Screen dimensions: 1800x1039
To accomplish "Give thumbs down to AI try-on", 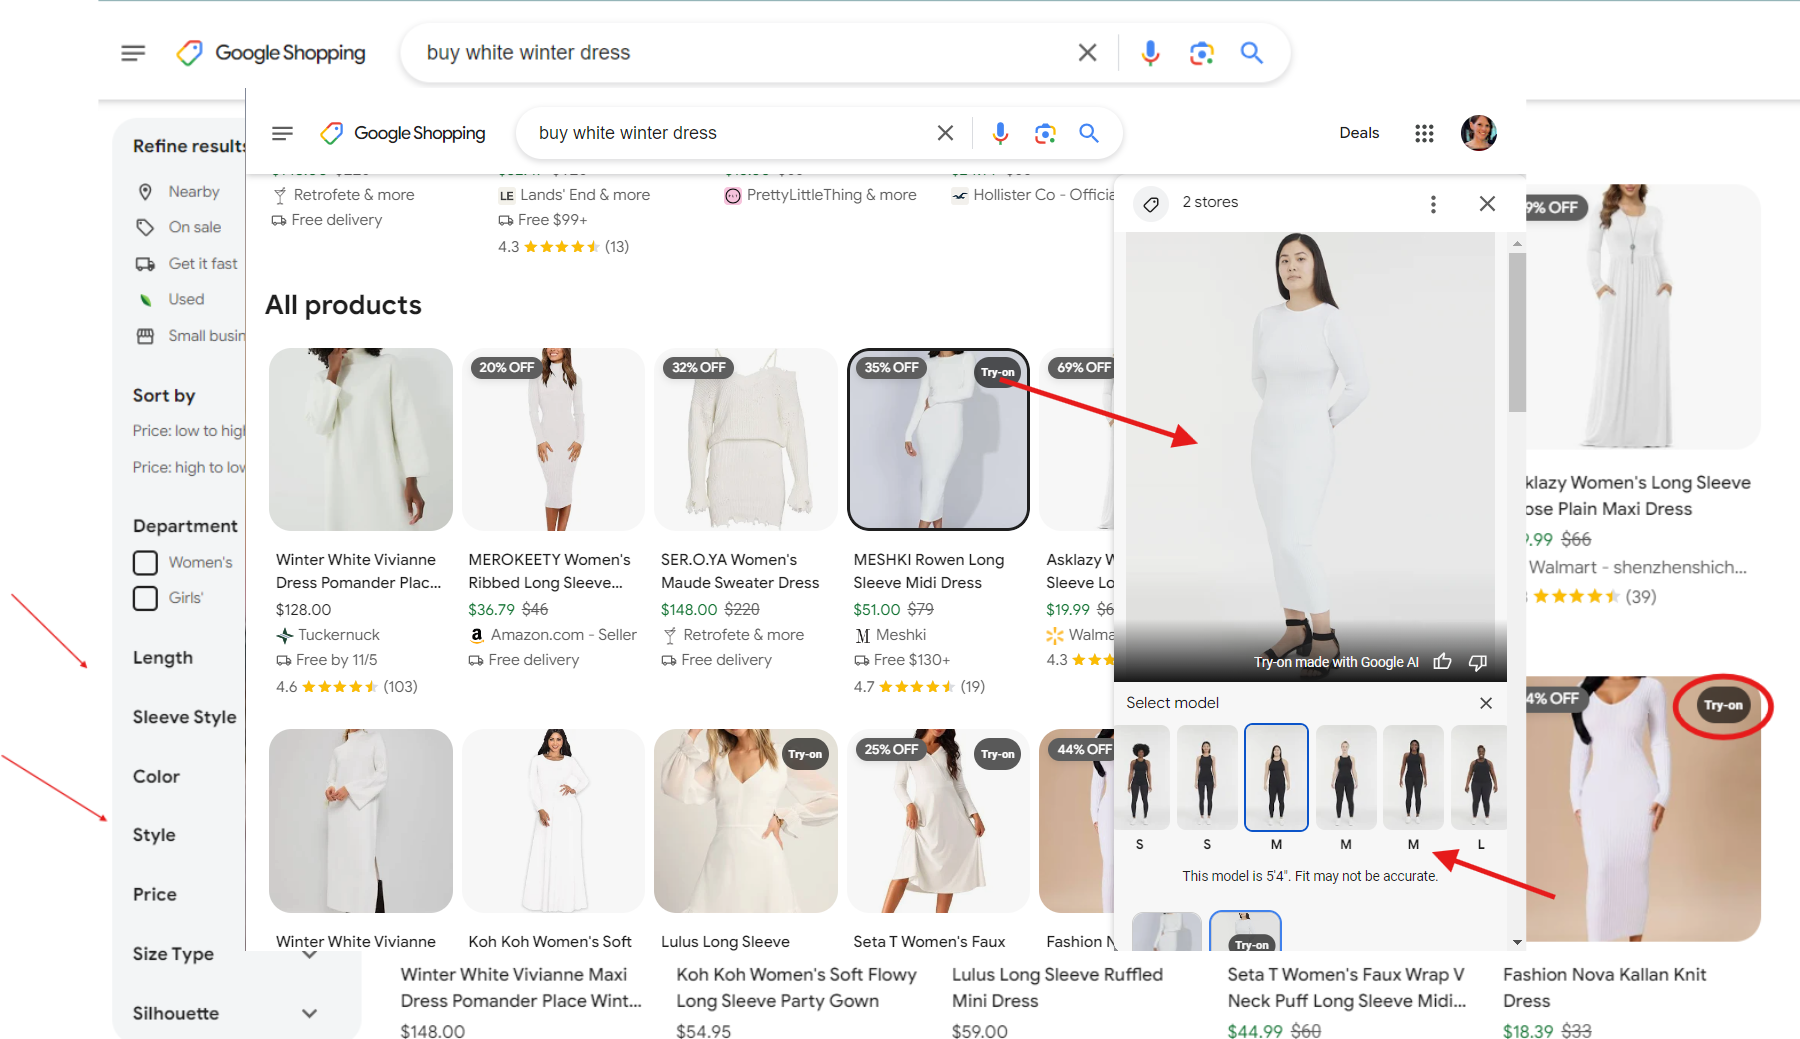I will 1478,661.
